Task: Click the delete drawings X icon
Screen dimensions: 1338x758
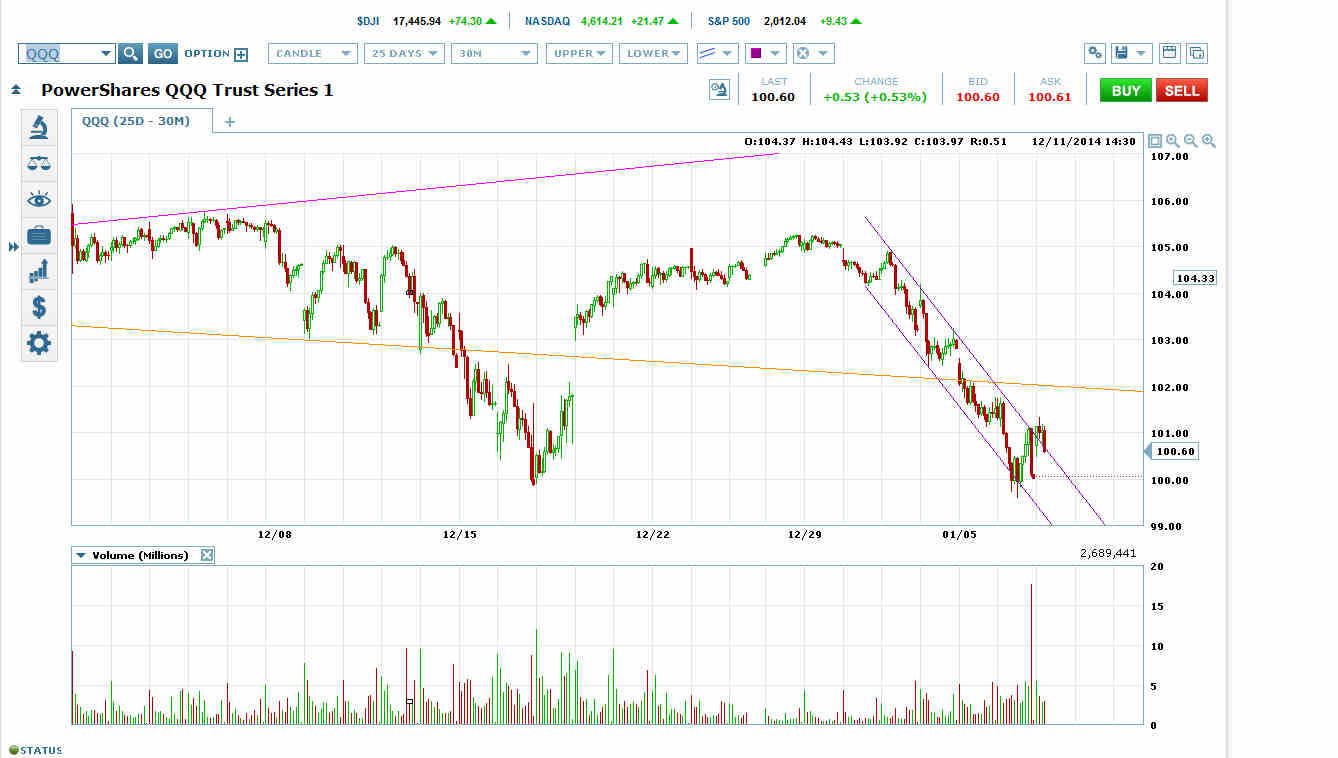Action: (802, 53)
